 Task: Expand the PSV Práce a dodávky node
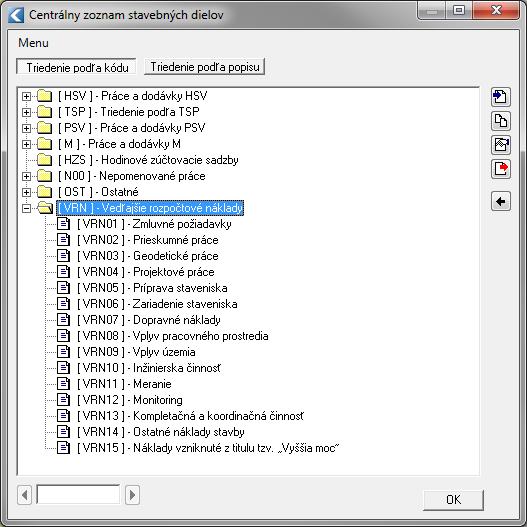[26, 128]
